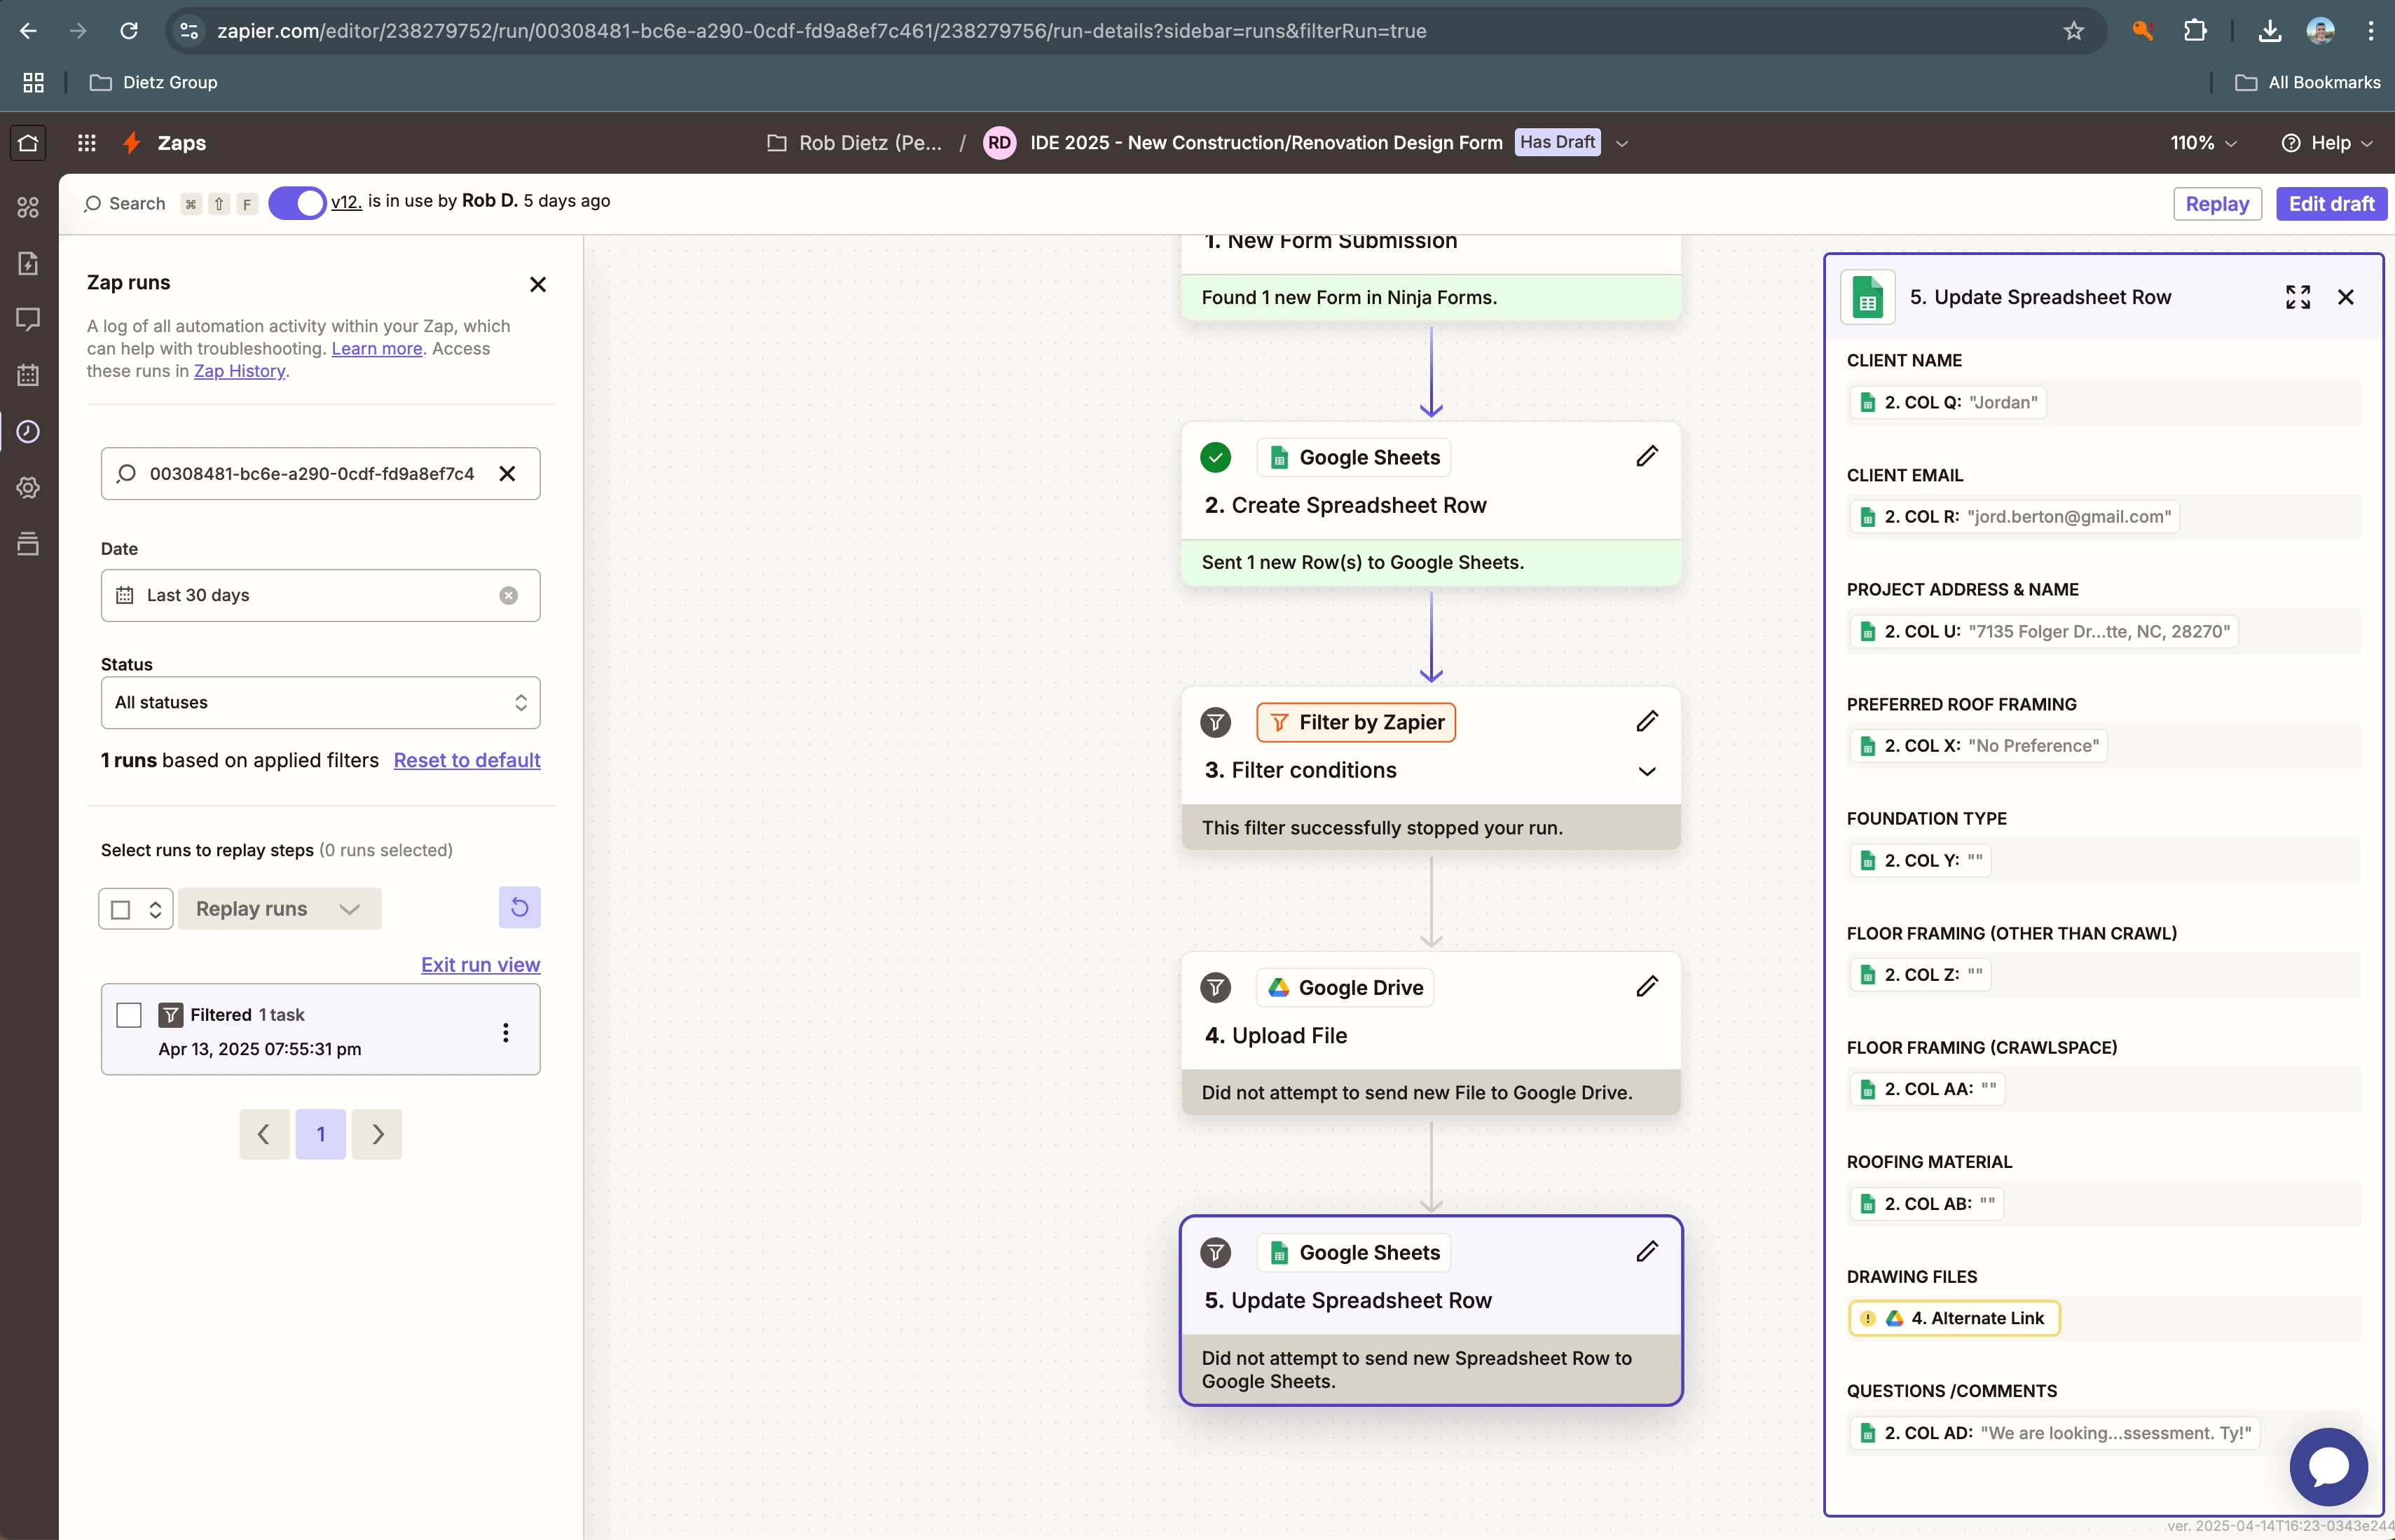The height and width of the screenshot is (1540, 2395).
Task: Check the Filtered 1 task run checkbox
Action: [x=129, y=1015]
